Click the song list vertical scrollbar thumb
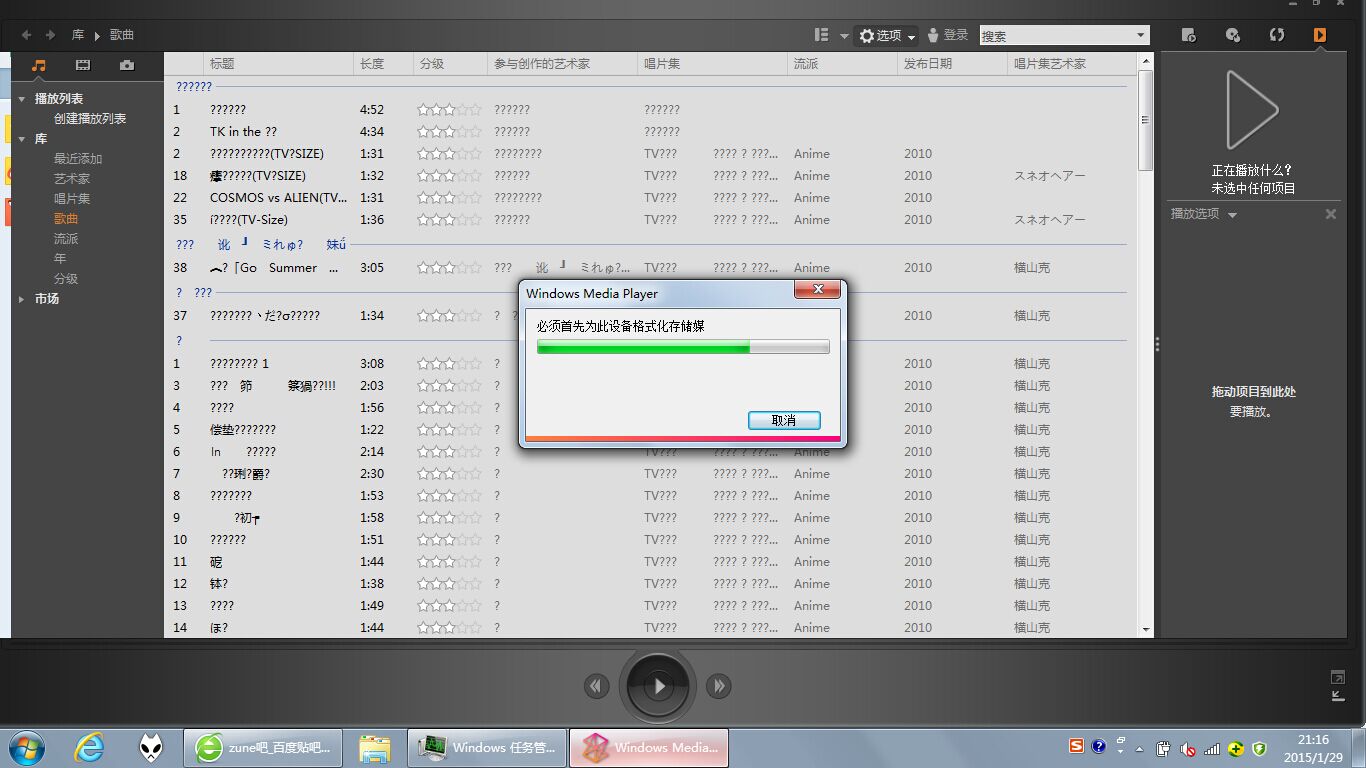Screen dimensions: 1366x768 (x=1146, y=120)
